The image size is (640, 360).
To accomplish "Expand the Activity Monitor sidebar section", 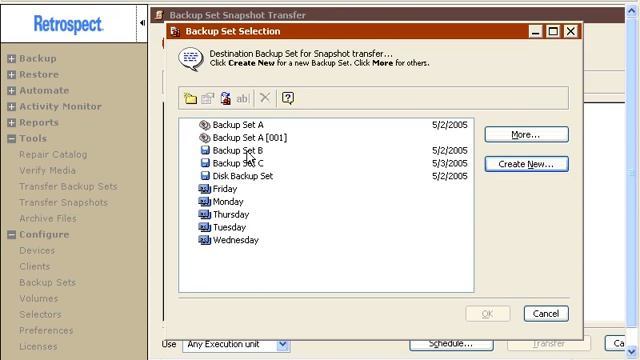I will pyautogui.click(x=11, y=107).
